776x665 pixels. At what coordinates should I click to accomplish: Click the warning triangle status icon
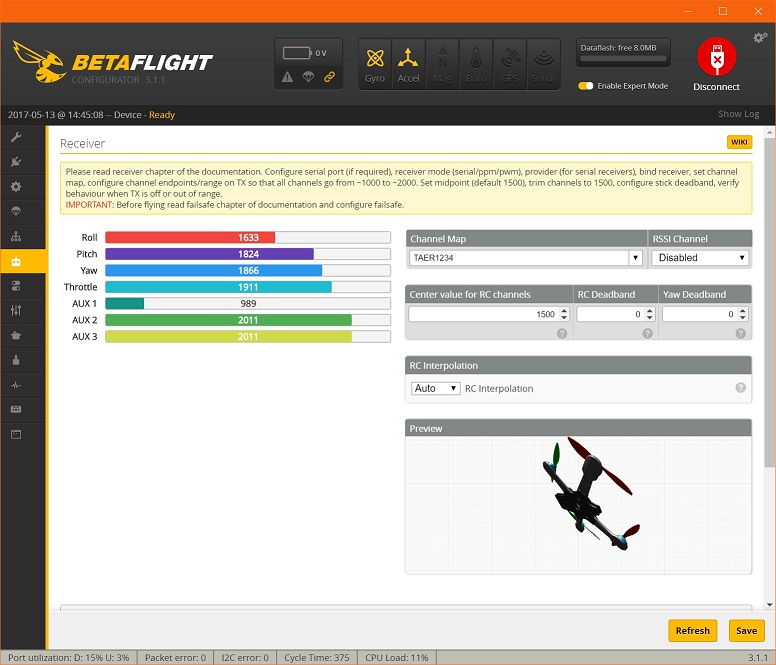288,77
